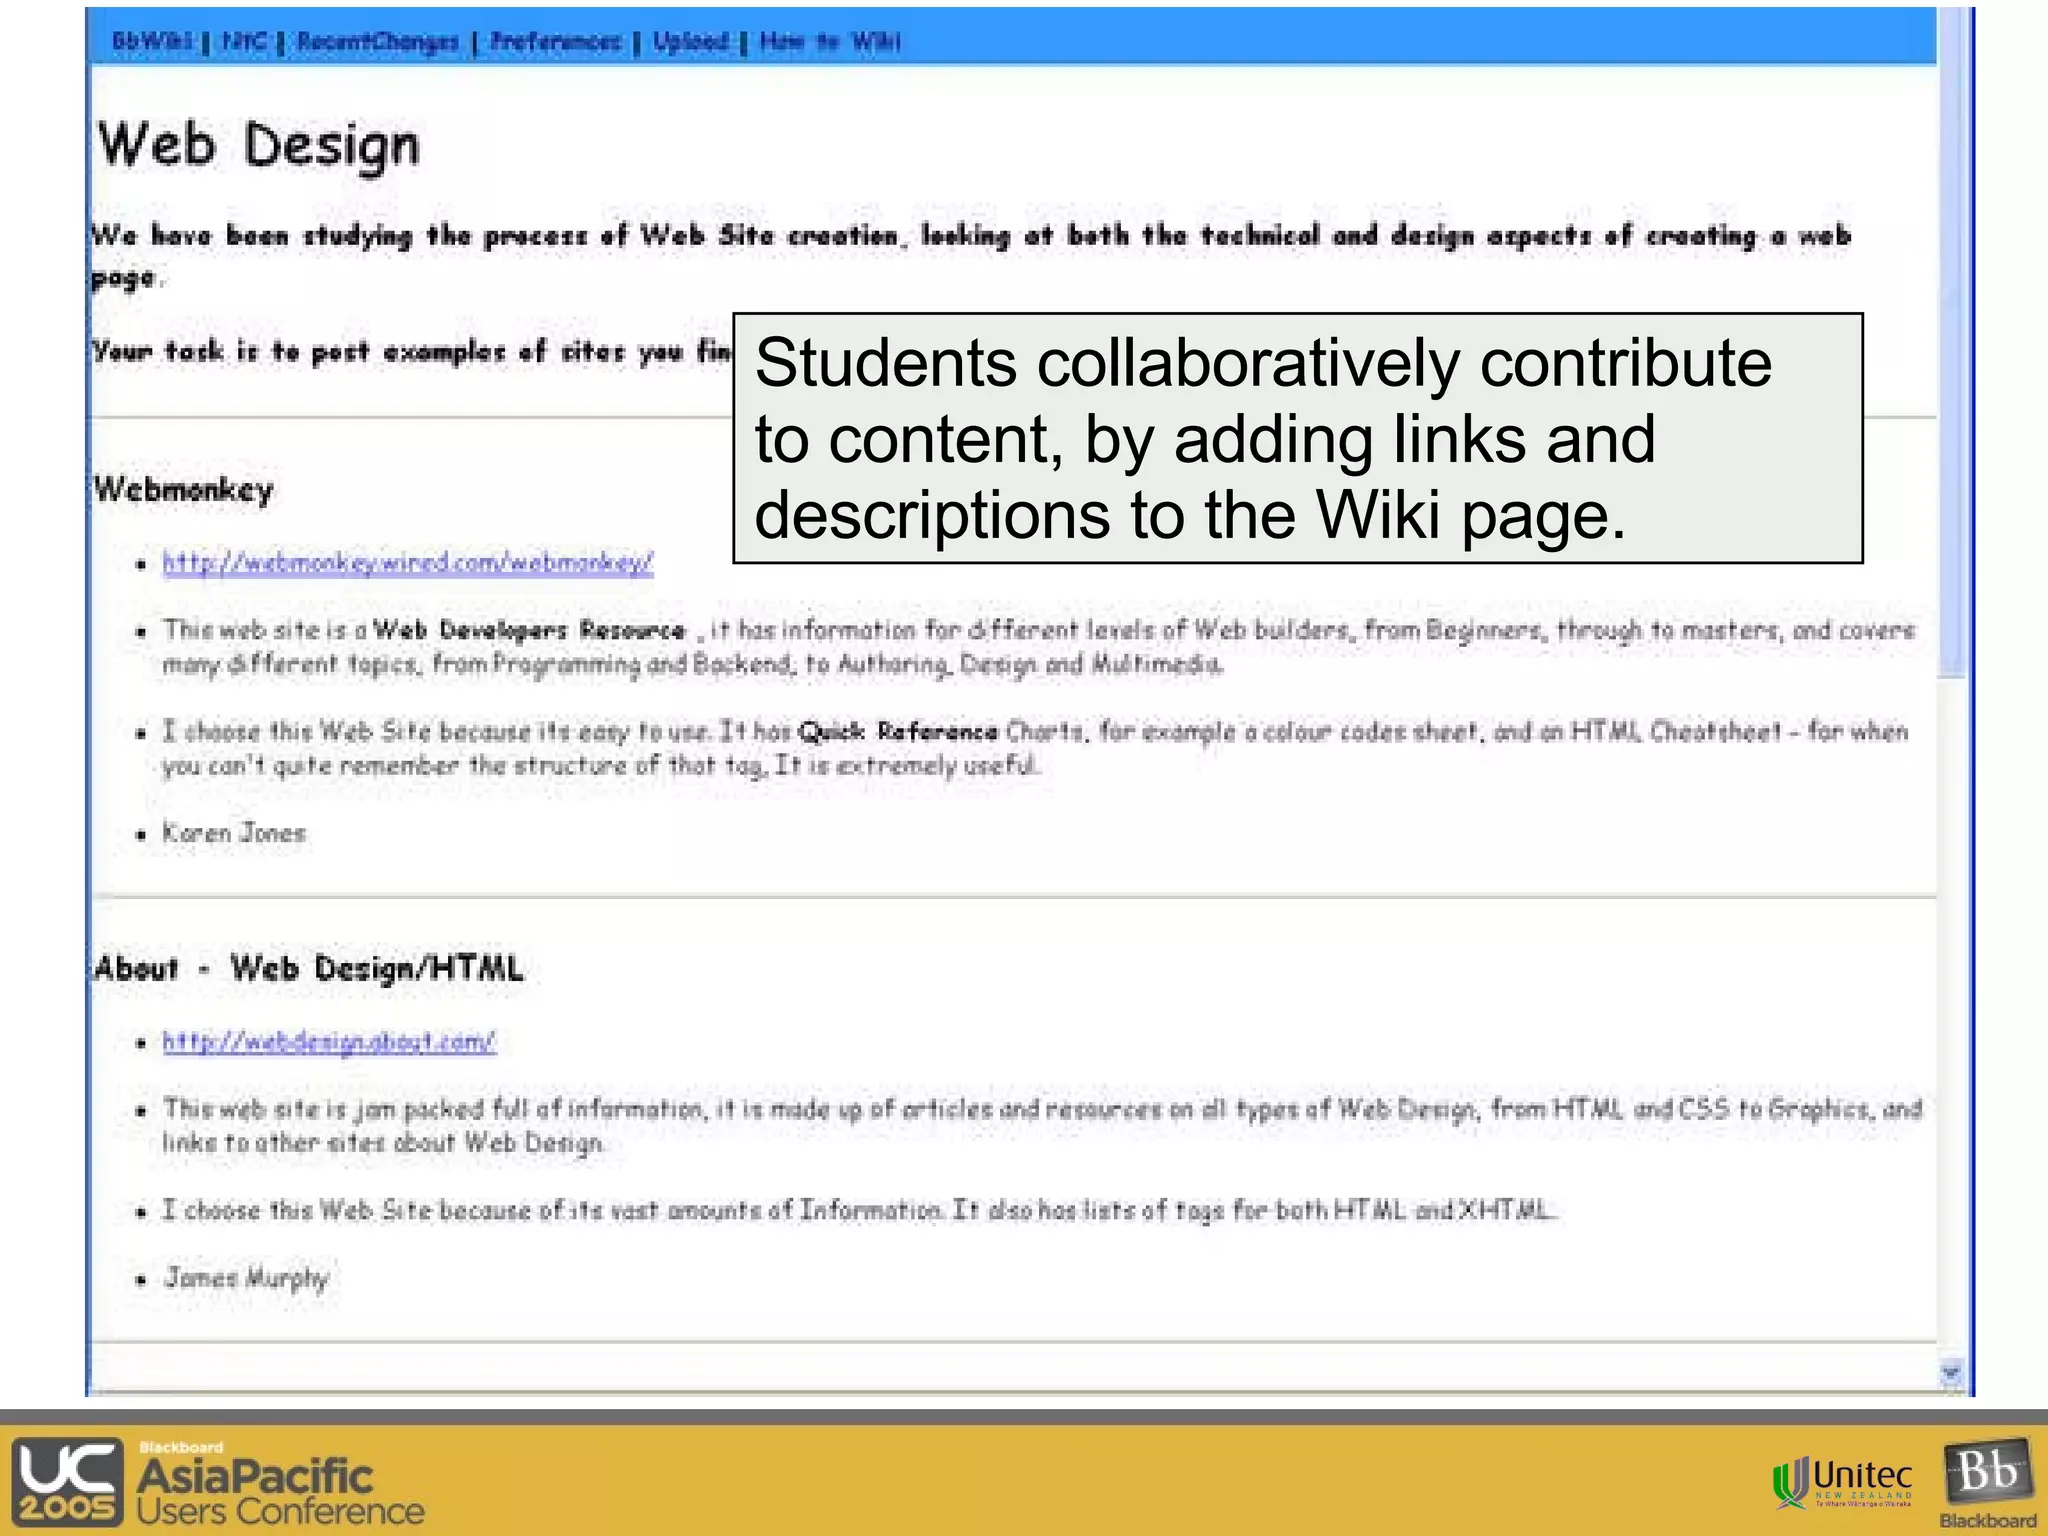The image size is (2048, 1536).
Task: Click the Web Design page heading
Action: [258, 146]
